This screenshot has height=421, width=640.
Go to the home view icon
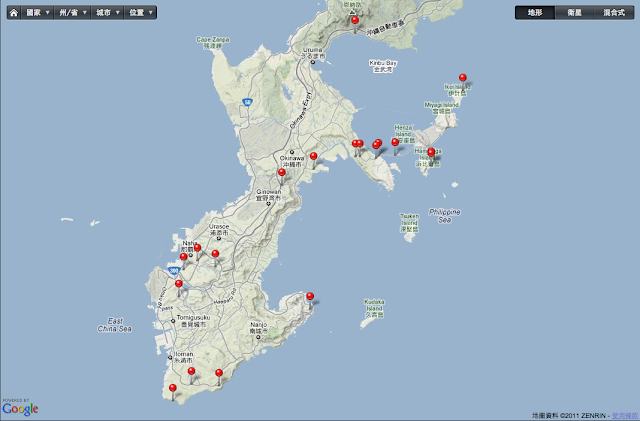[13, 13]
